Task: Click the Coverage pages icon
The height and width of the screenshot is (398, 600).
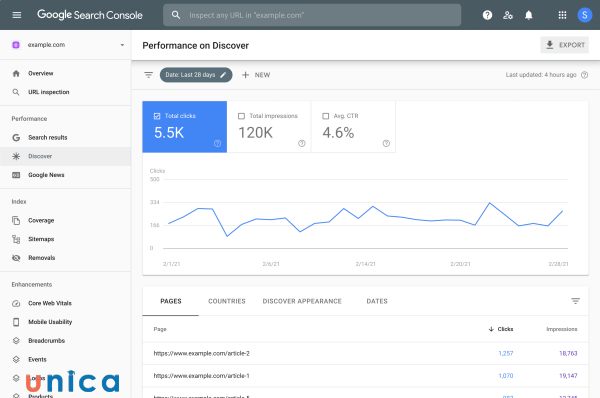Action: pyautogui.click(x=16, y=220)
